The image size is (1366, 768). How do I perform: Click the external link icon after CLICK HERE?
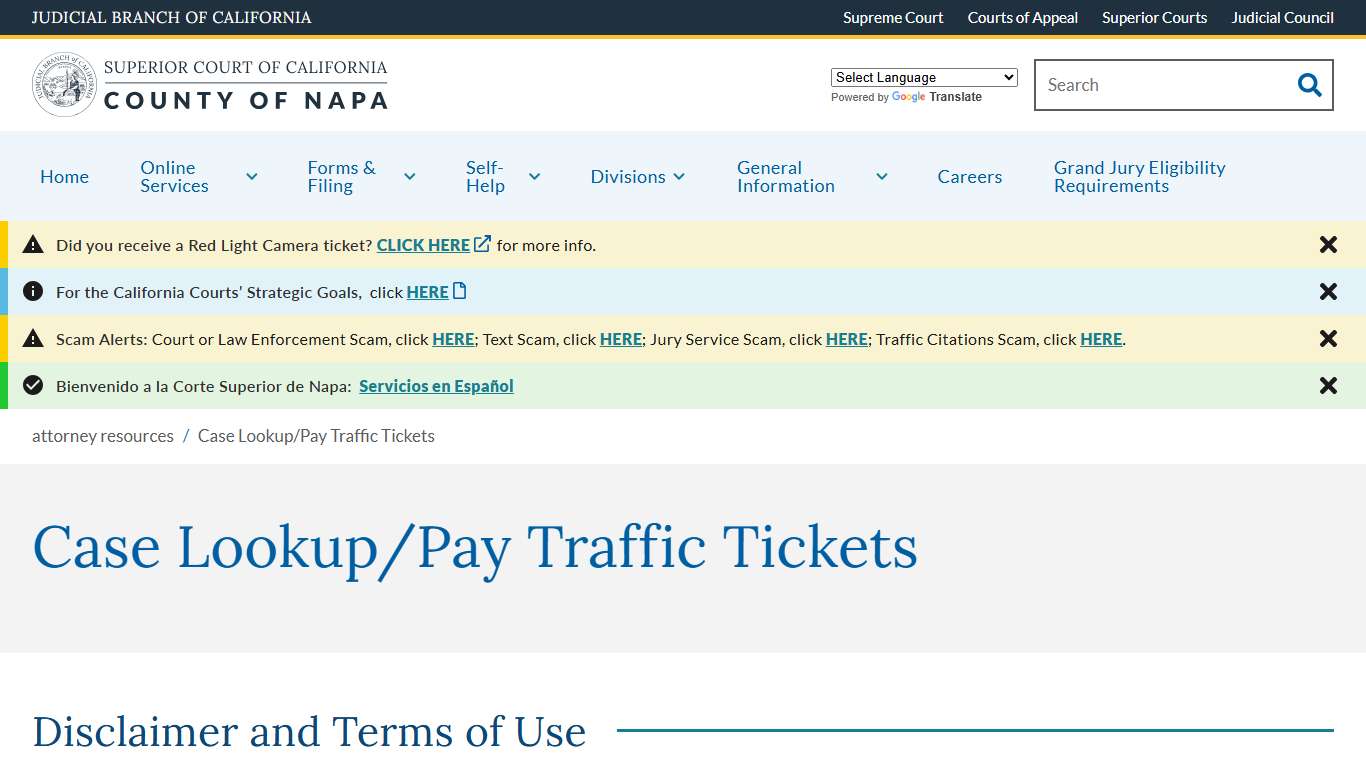coord(482,242)
